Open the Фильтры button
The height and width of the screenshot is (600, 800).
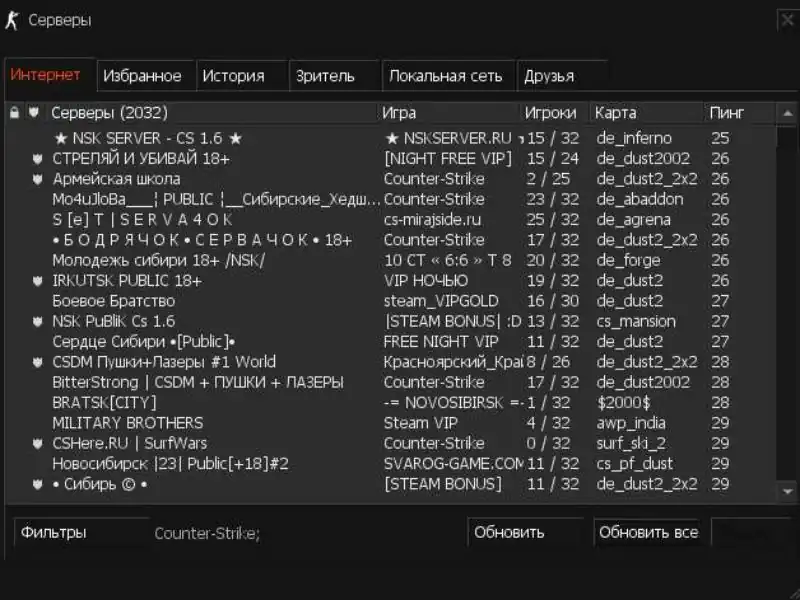point(81,533)
